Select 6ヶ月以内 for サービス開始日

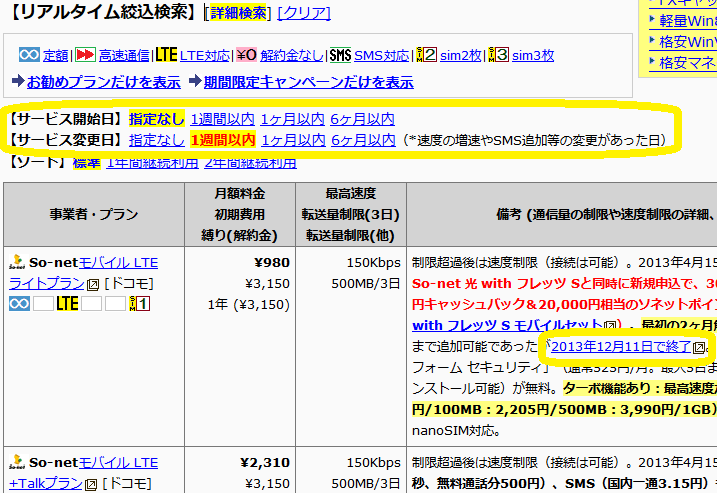coord(363,119)
